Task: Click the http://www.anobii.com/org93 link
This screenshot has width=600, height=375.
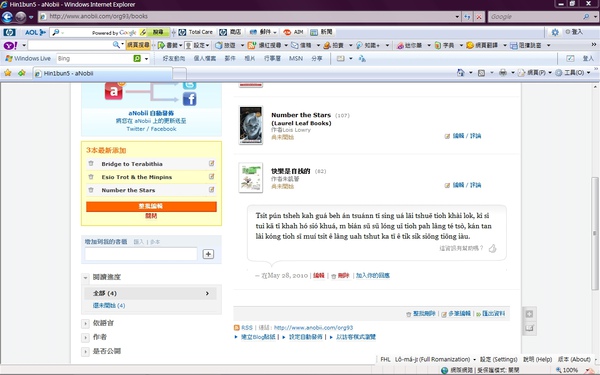Action: 313,328
